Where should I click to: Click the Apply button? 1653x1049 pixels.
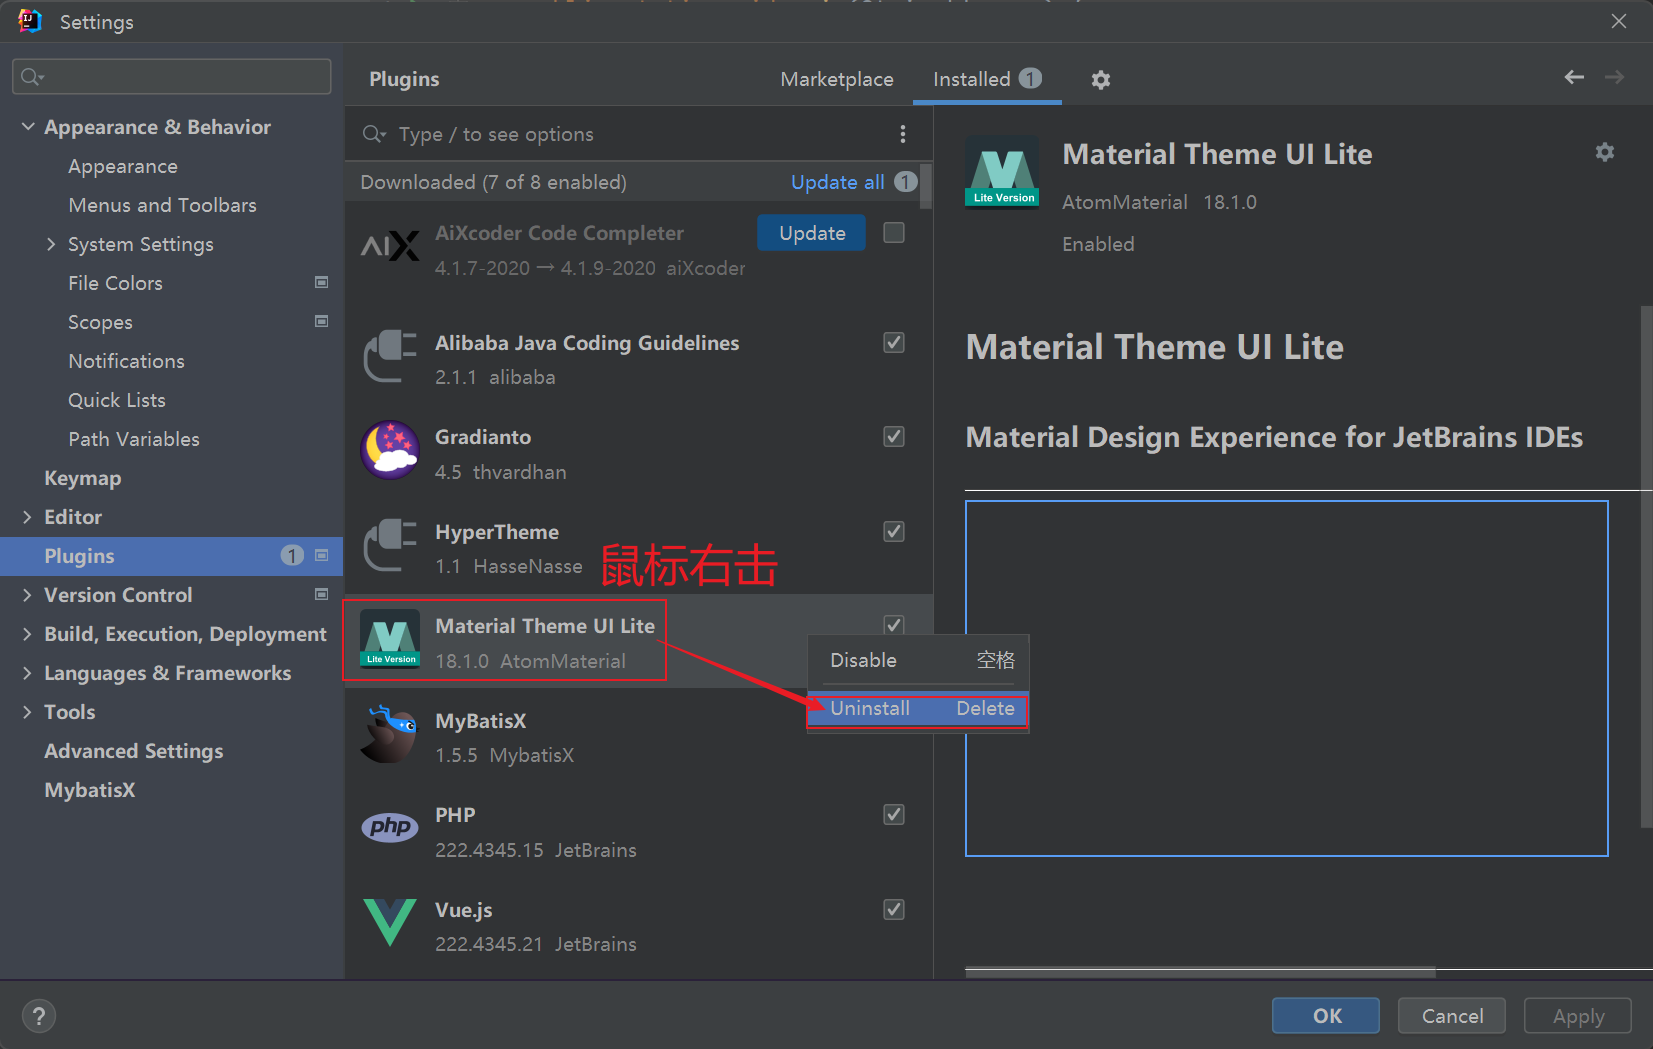tap(1578, 1016)
